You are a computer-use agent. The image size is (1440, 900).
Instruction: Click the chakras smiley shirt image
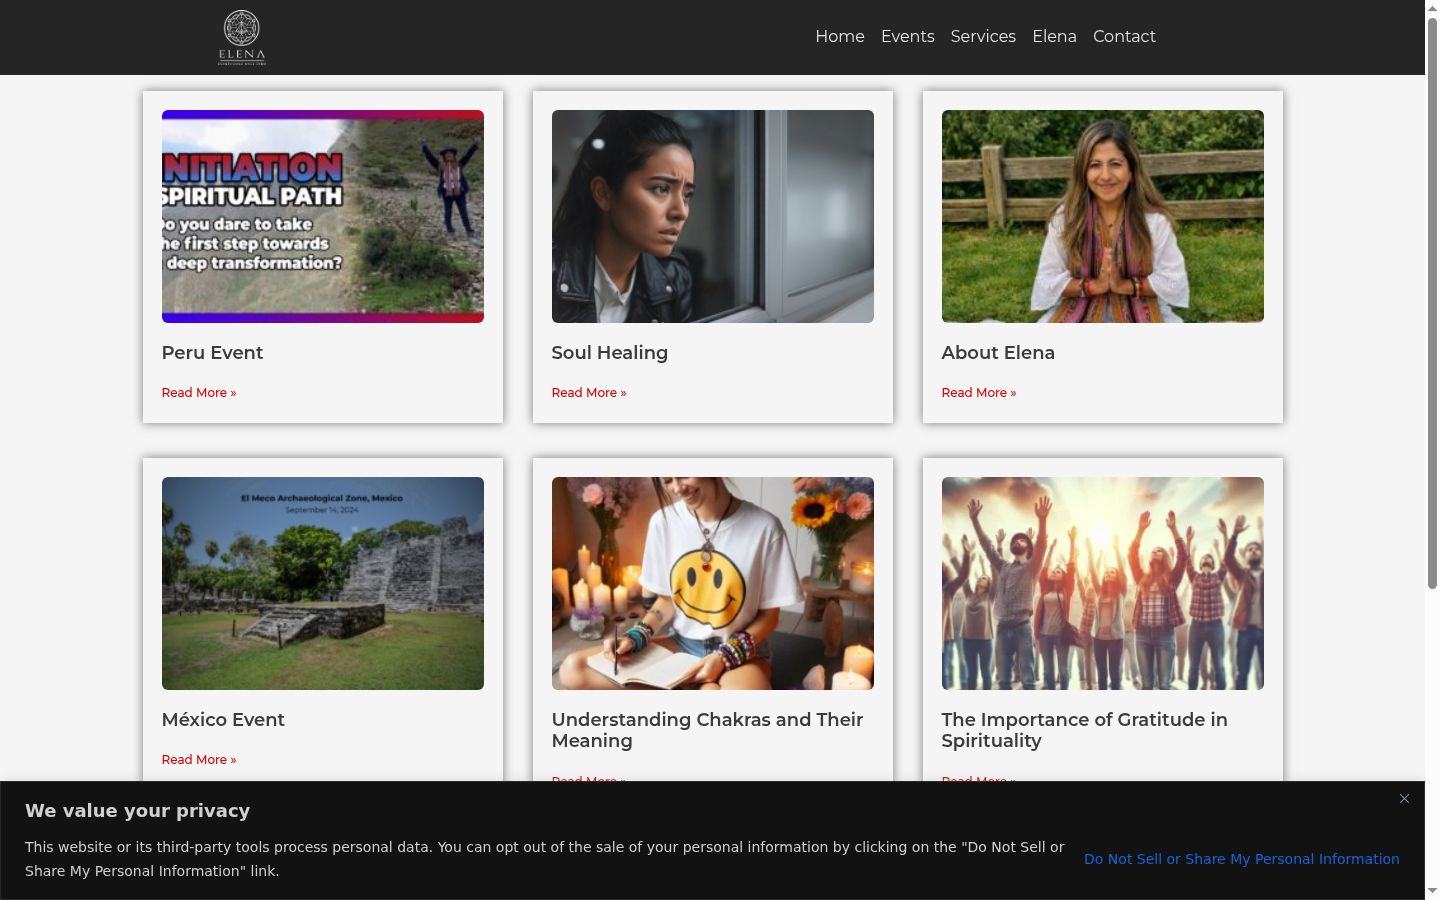(x=713, y=583)
